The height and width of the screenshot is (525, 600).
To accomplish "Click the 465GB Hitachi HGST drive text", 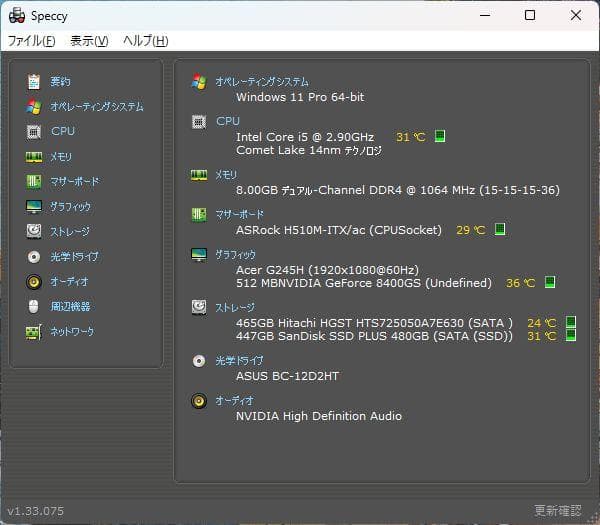I will click(374, 323).
